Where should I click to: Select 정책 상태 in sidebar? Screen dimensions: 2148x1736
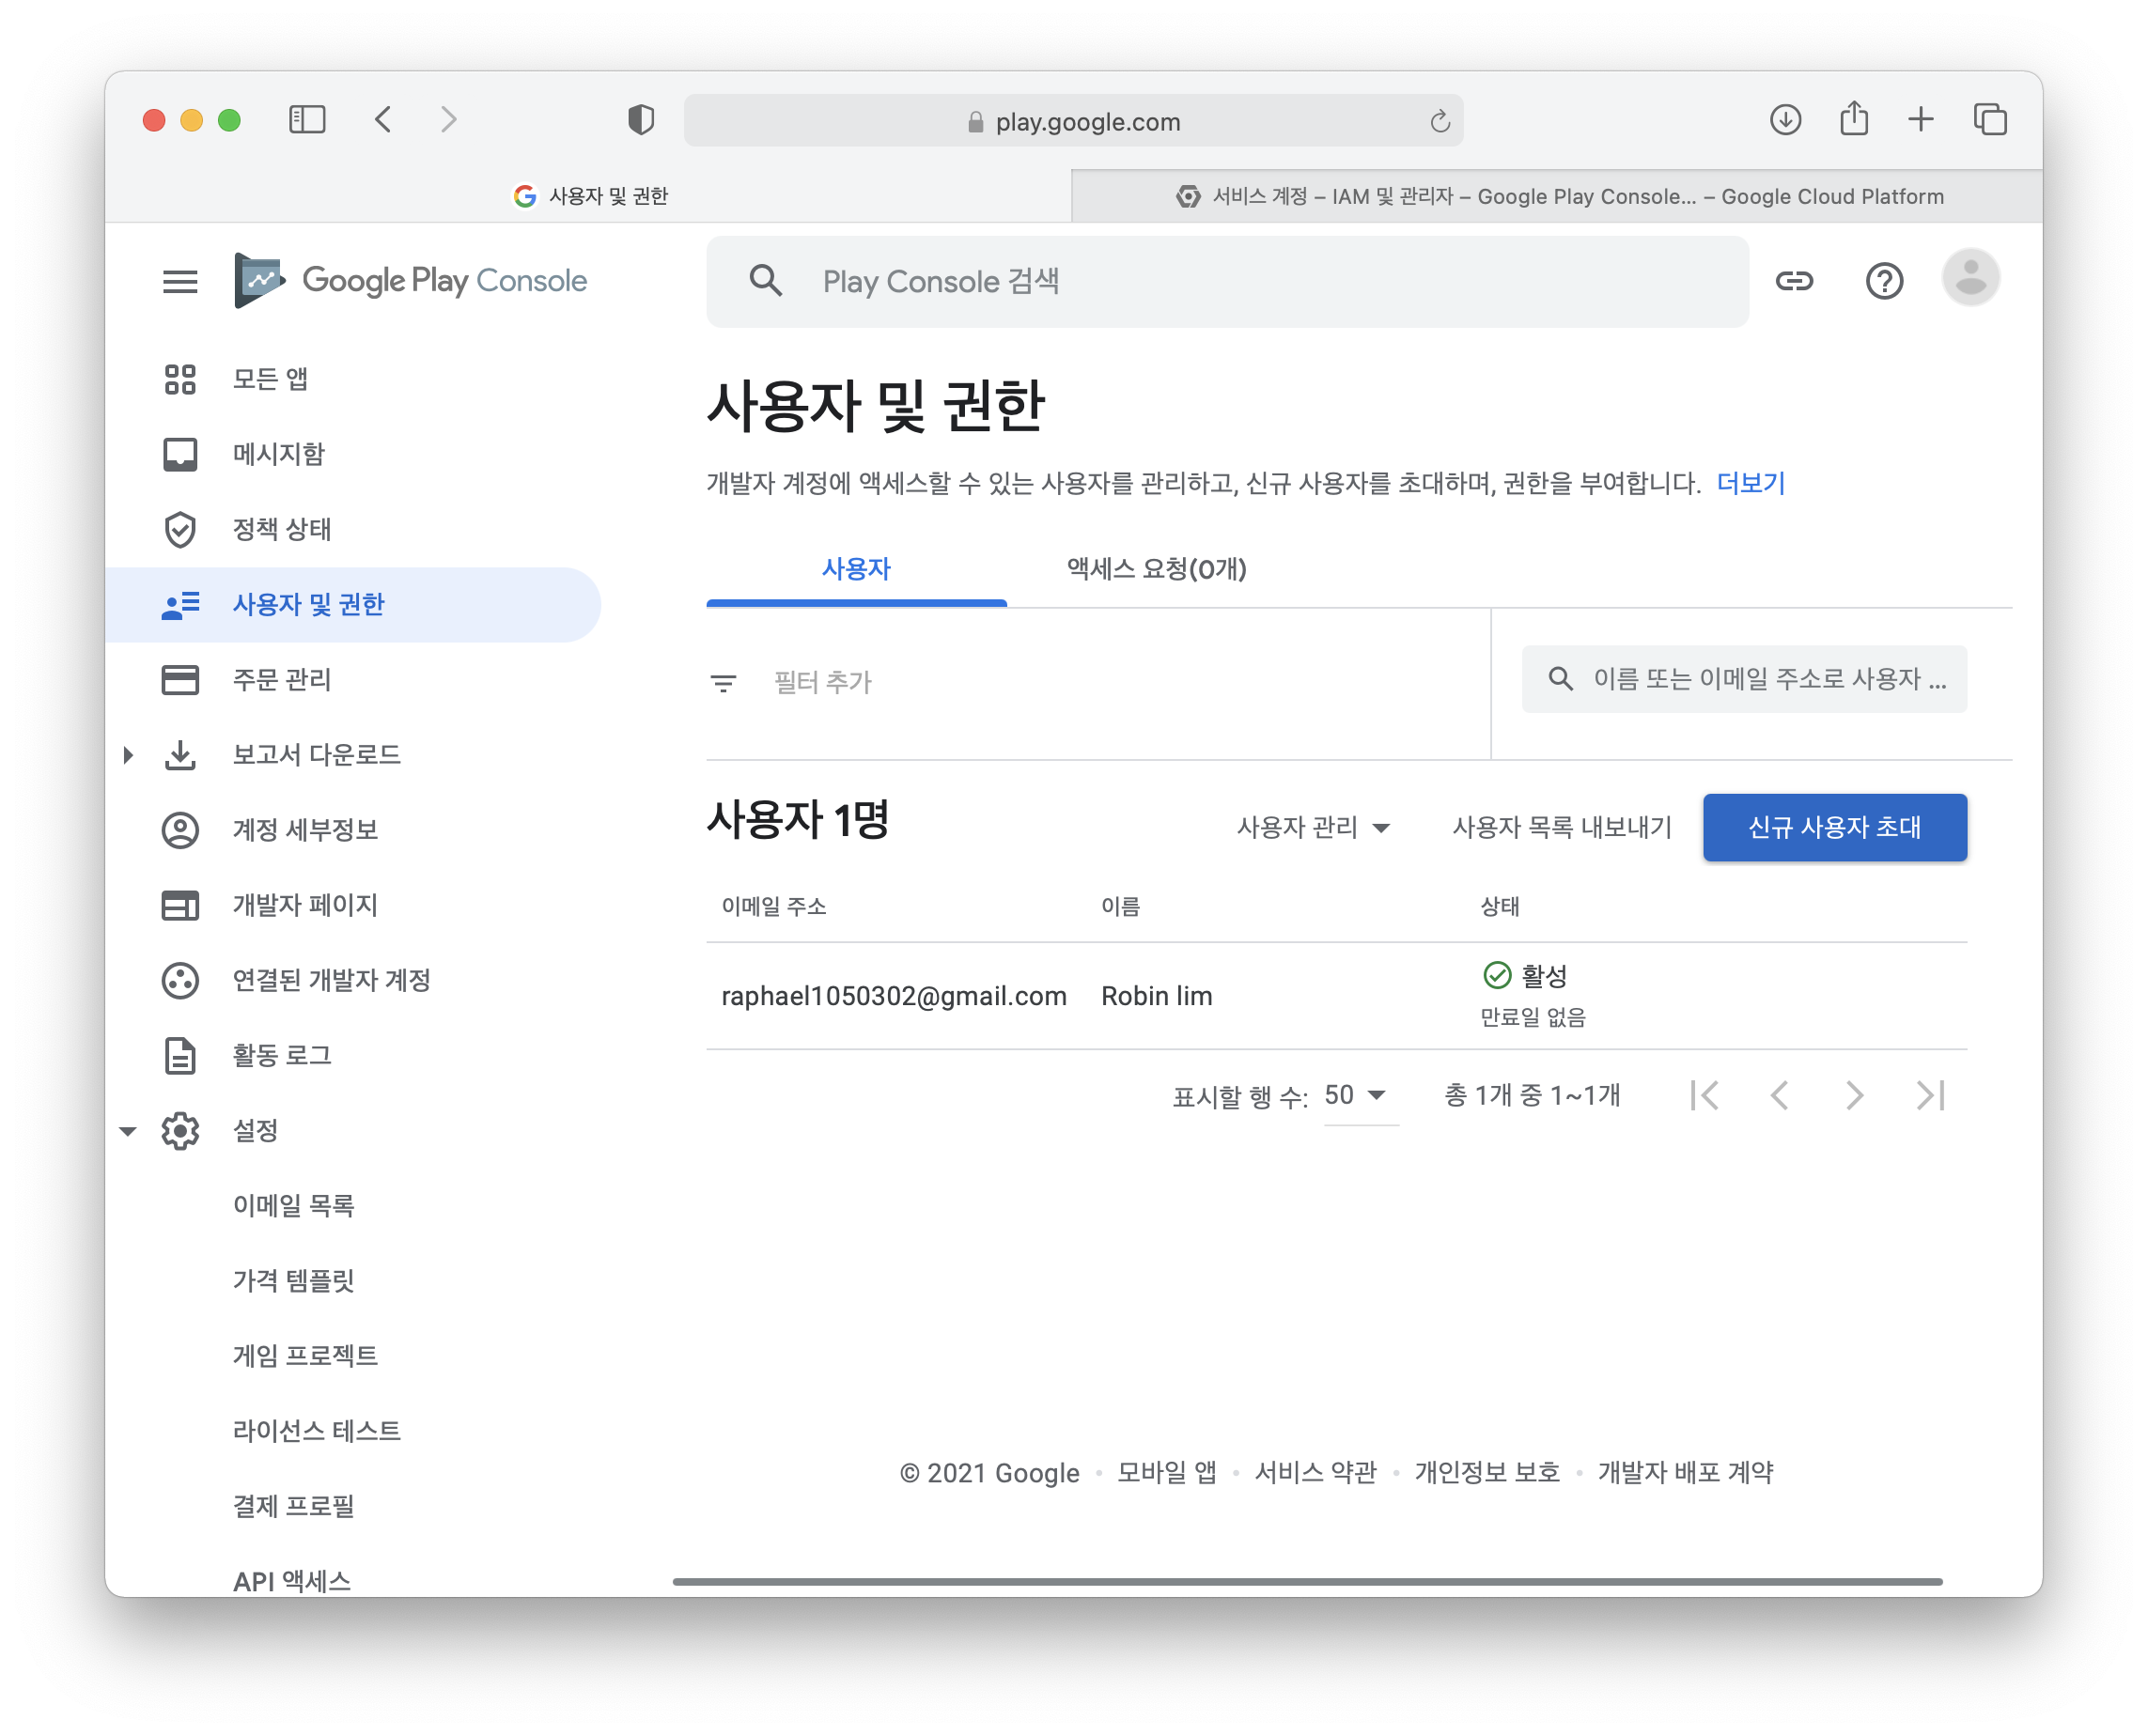tap(282, 529)
